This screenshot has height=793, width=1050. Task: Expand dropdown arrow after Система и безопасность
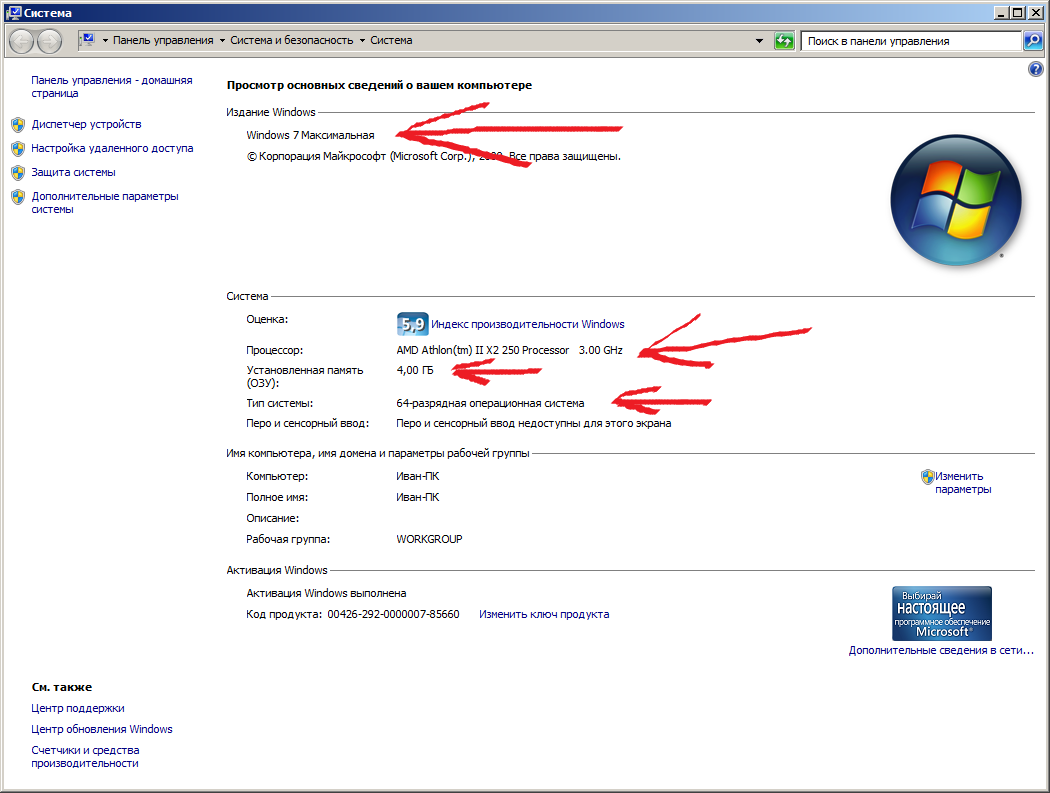click(362, 41)
